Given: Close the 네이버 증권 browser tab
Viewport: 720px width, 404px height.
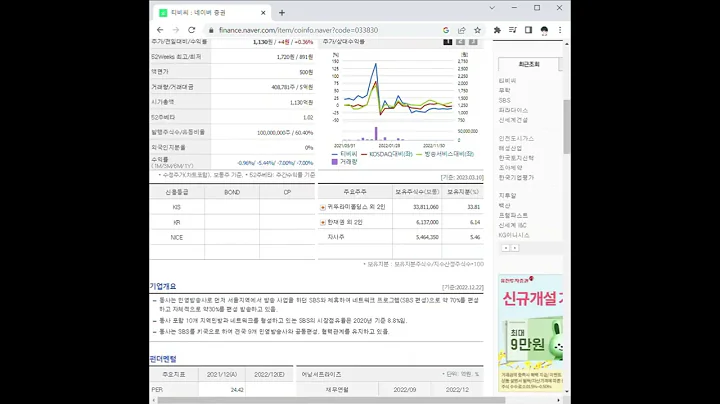Looking at the screenshot, I should (x=263, y=13).
